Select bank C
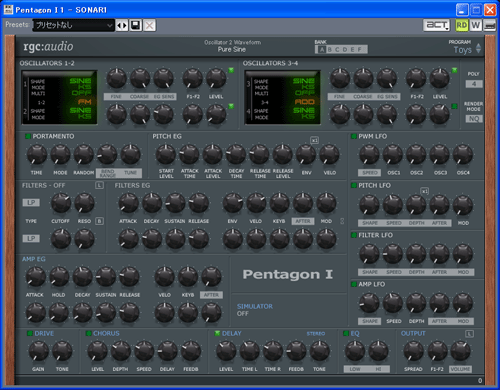Screen dimensions: 500x390 coord(337,50)
